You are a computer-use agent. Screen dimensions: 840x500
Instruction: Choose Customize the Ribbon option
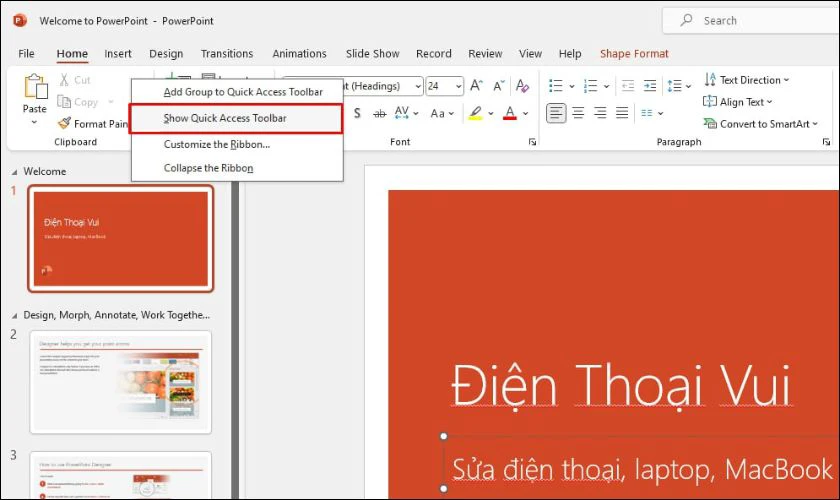pos(237,145)
